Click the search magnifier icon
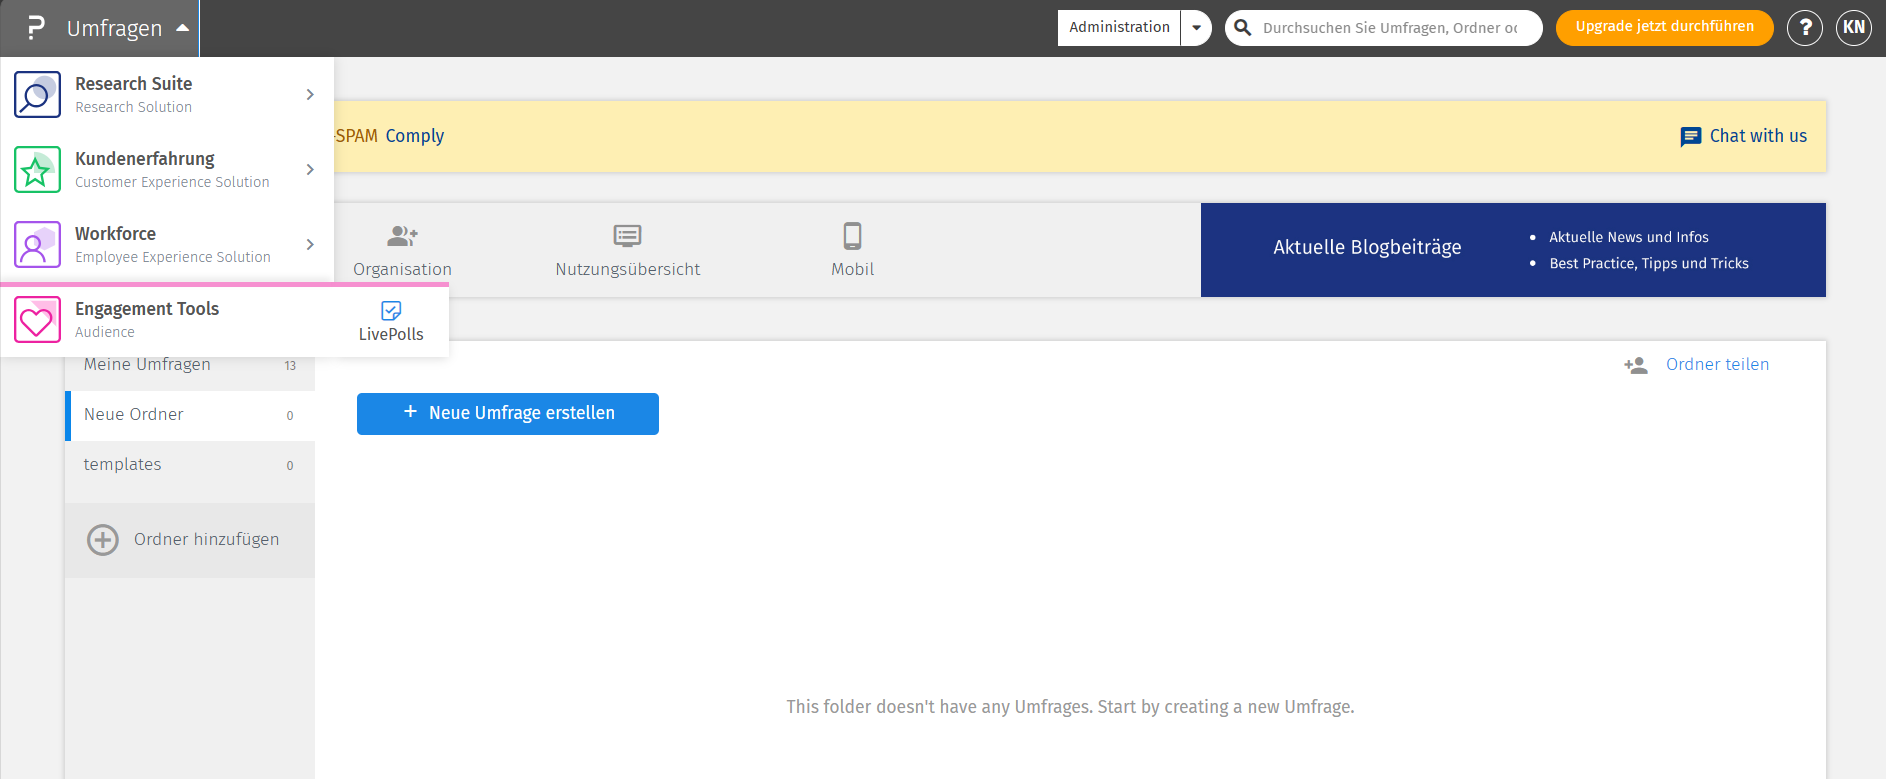This screenshot has height=779, width=1886. click(1243, 28)
